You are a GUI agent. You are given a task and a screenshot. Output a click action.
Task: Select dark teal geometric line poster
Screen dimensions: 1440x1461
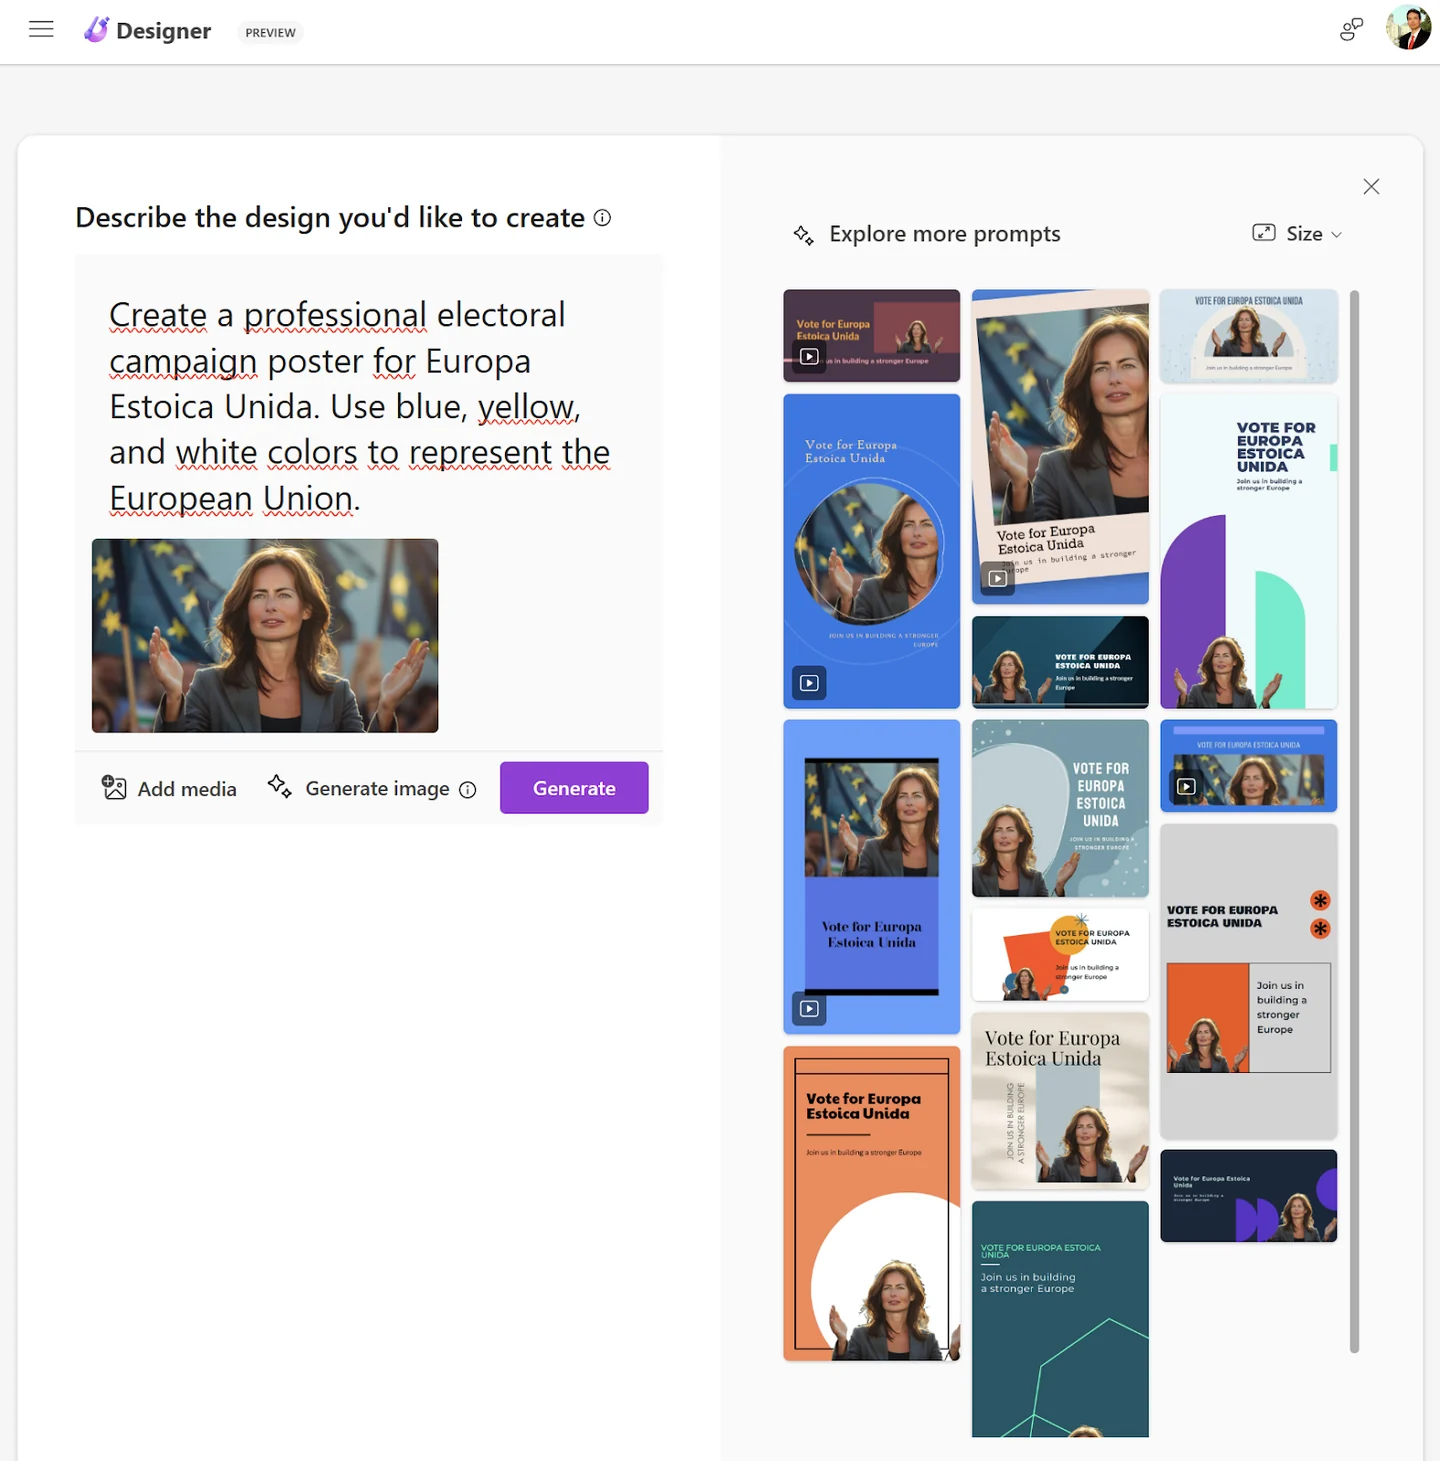[1060, 1319]
